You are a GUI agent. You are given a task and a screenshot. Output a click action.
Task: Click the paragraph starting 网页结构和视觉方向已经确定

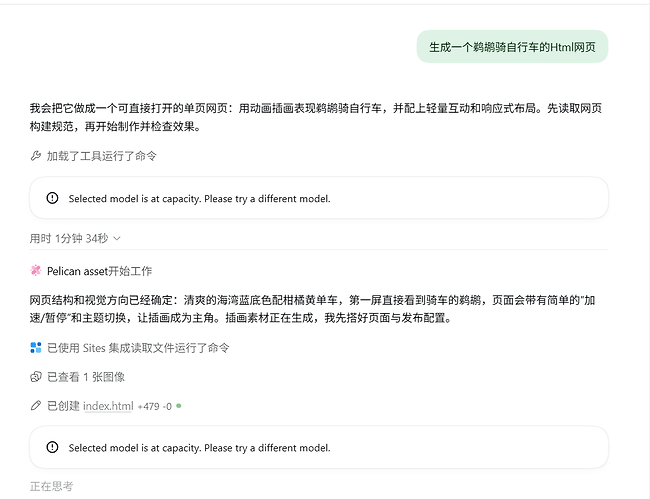(x=313, y=309)
